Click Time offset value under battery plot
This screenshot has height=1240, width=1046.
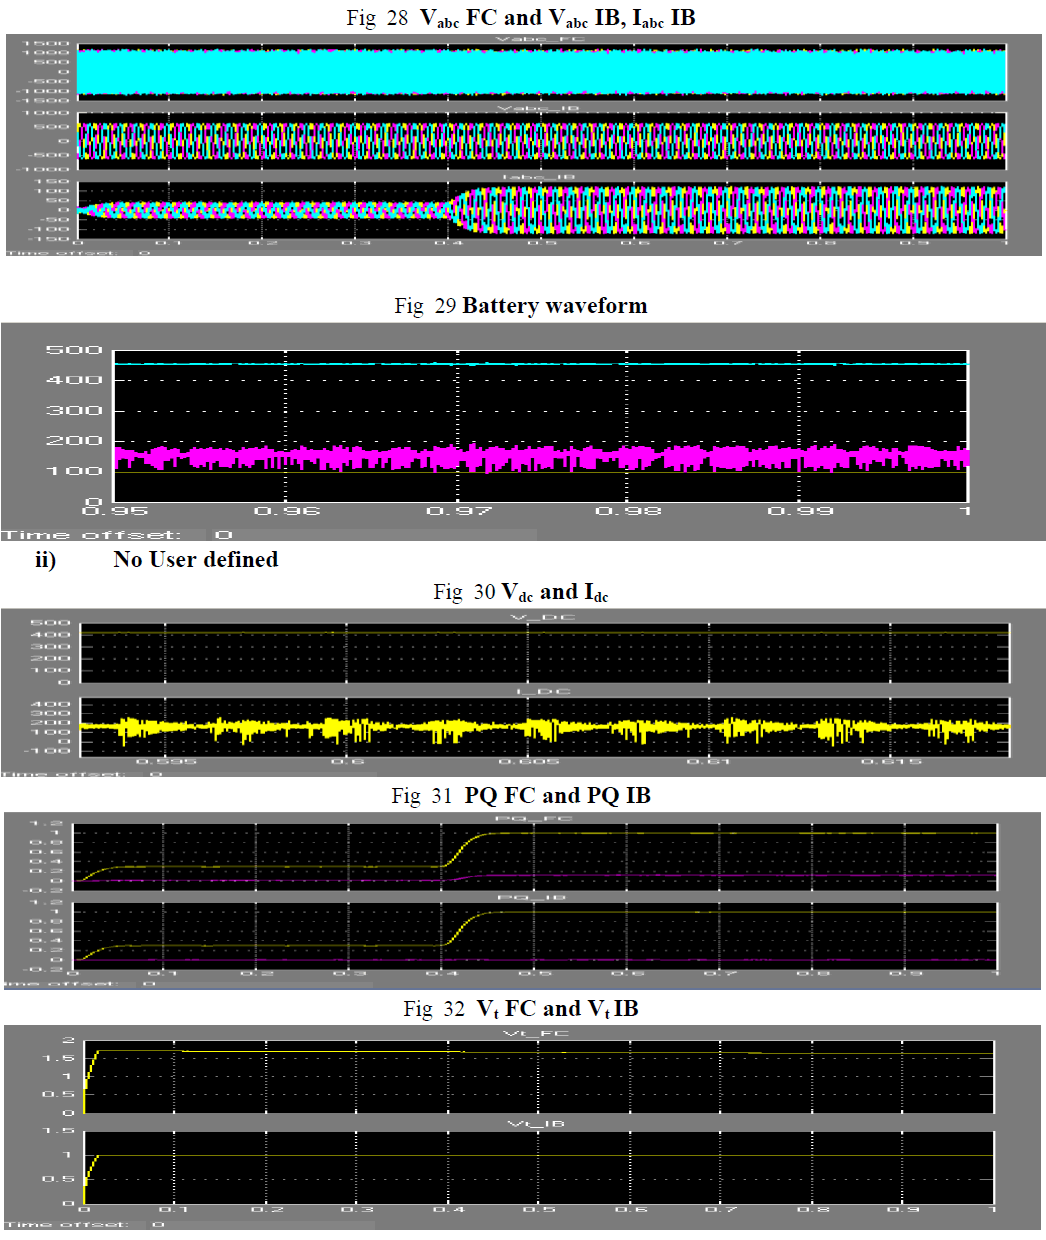point(223,535)
